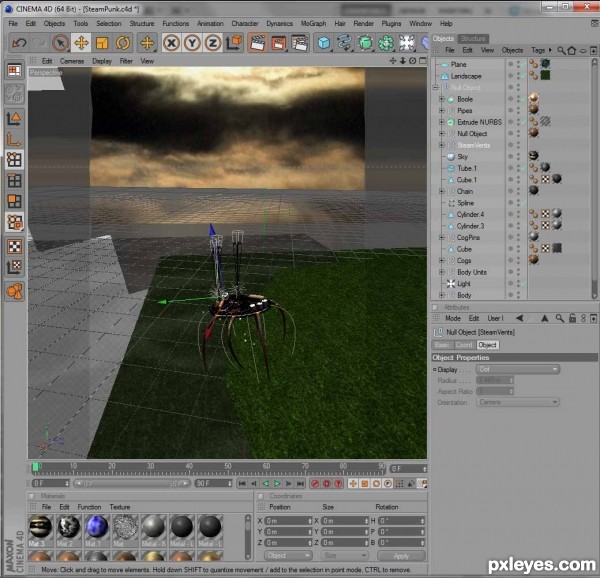Click the Objects panel vertical scrollbar
Screen dimensions: 600x578
click(594, 178)
